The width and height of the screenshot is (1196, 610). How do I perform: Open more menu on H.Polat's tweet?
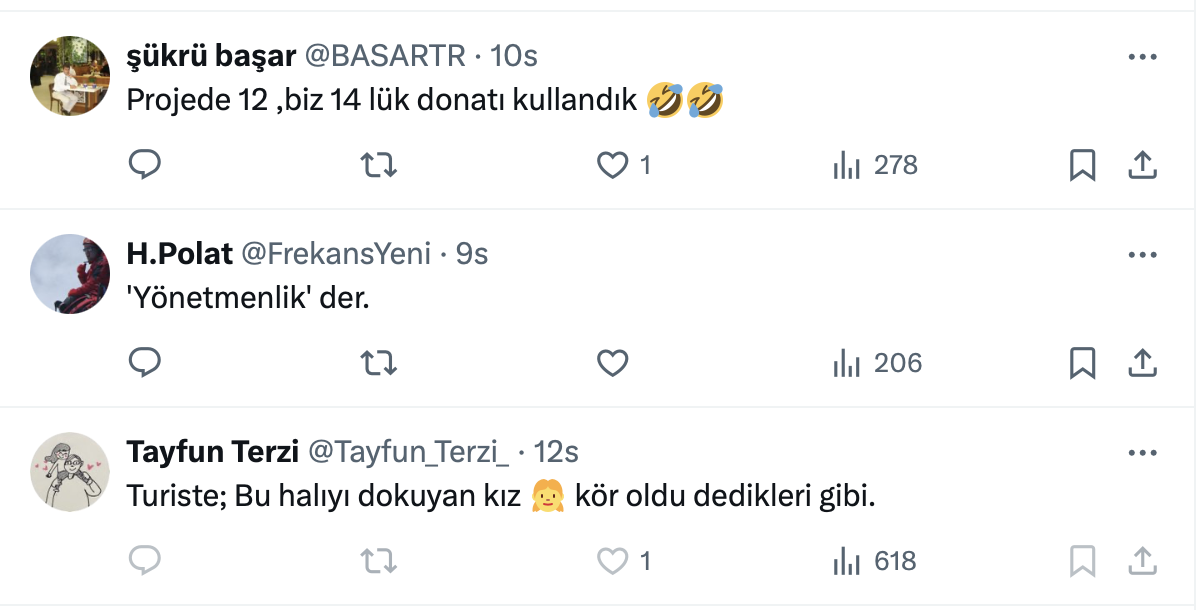(1142, 255)
